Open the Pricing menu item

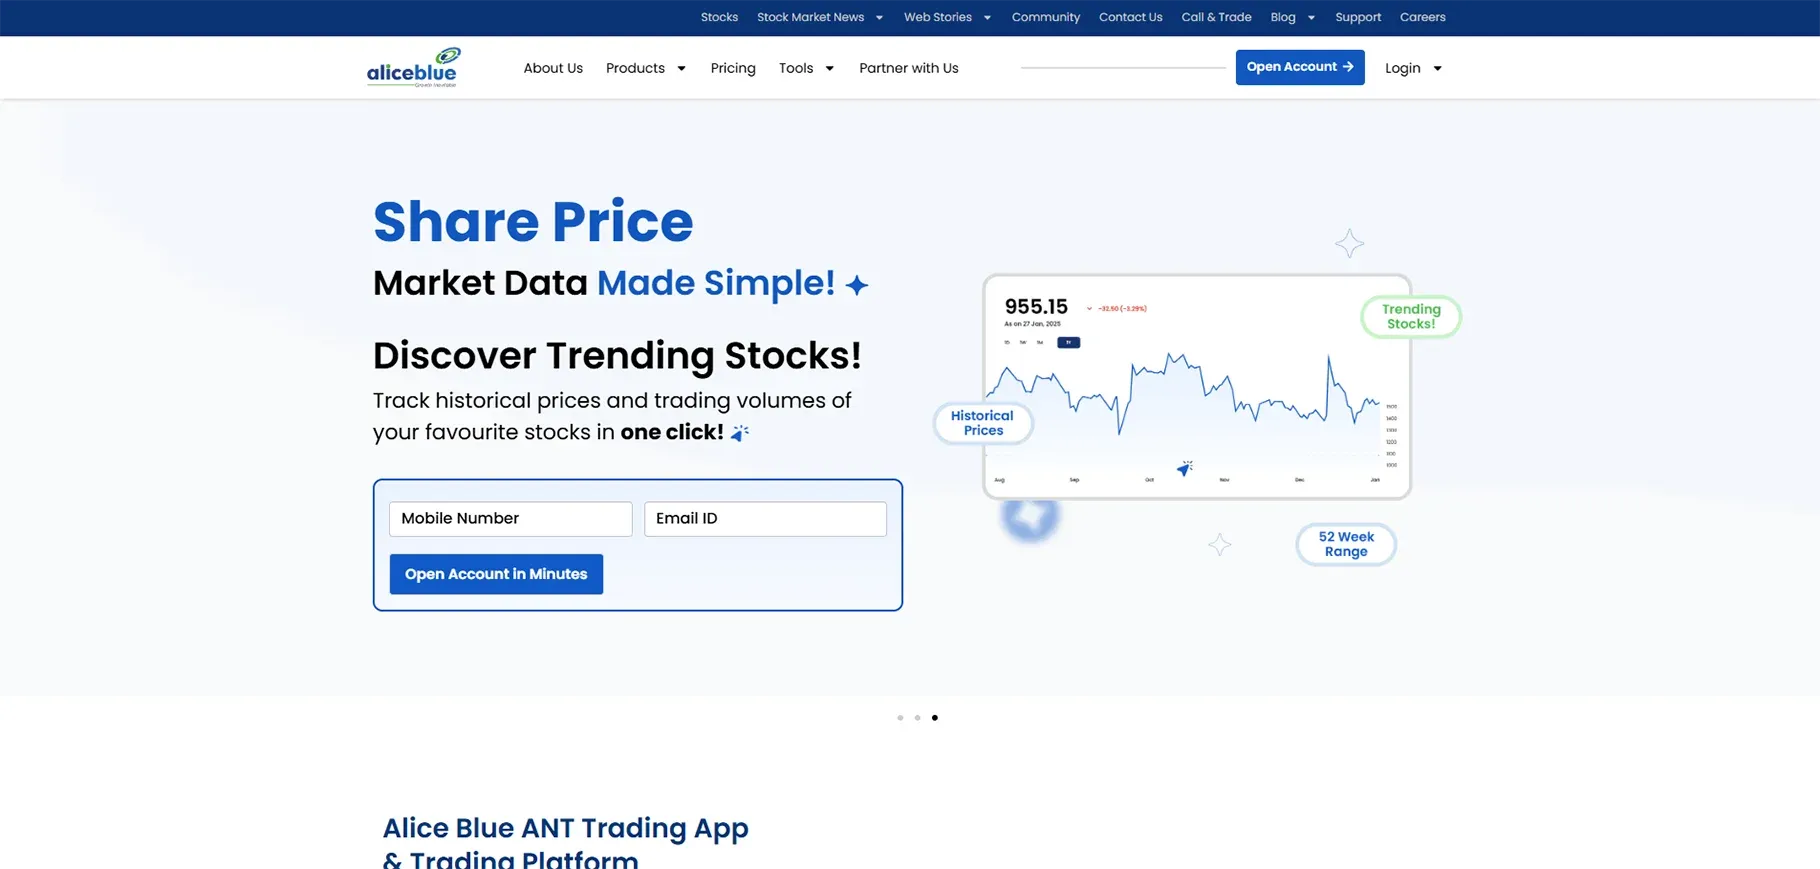click(x=733, y=68)
